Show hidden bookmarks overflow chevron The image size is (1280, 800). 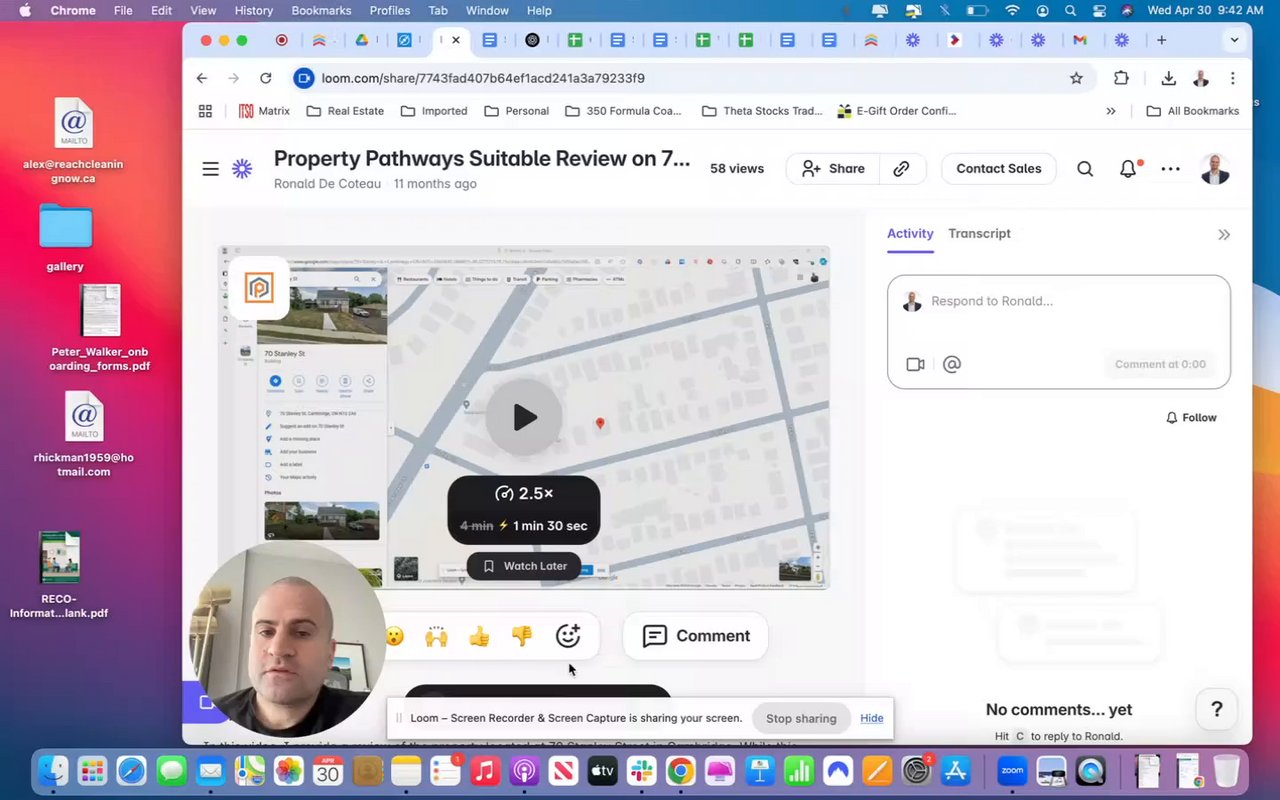point(1111,111)
